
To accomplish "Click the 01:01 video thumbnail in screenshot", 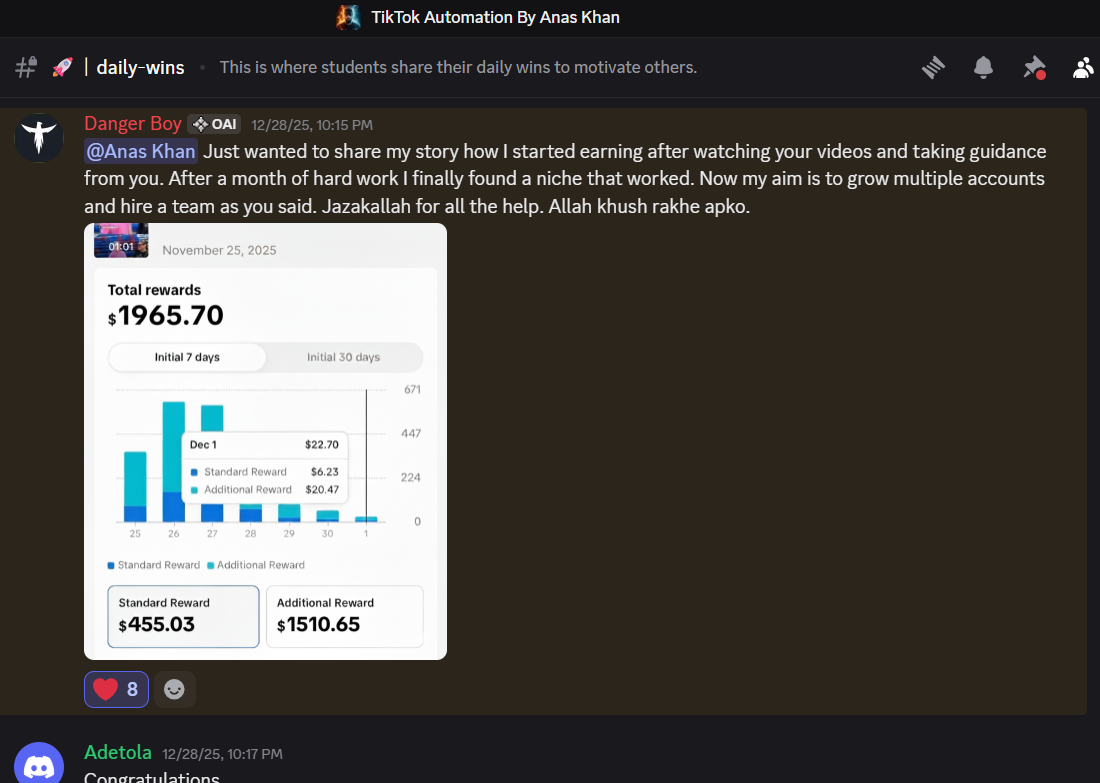I will click(121, 240).
